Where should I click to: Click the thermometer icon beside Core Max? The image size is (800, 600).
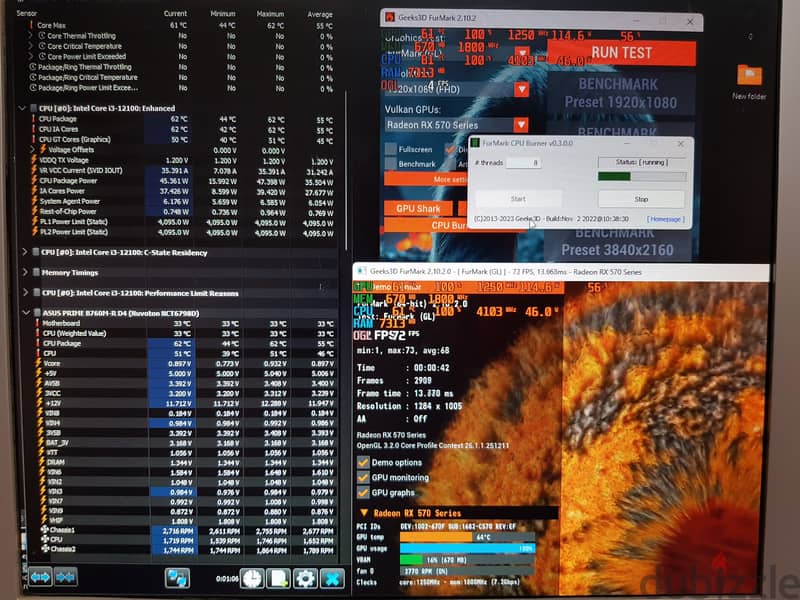click(x=31, y=25)
